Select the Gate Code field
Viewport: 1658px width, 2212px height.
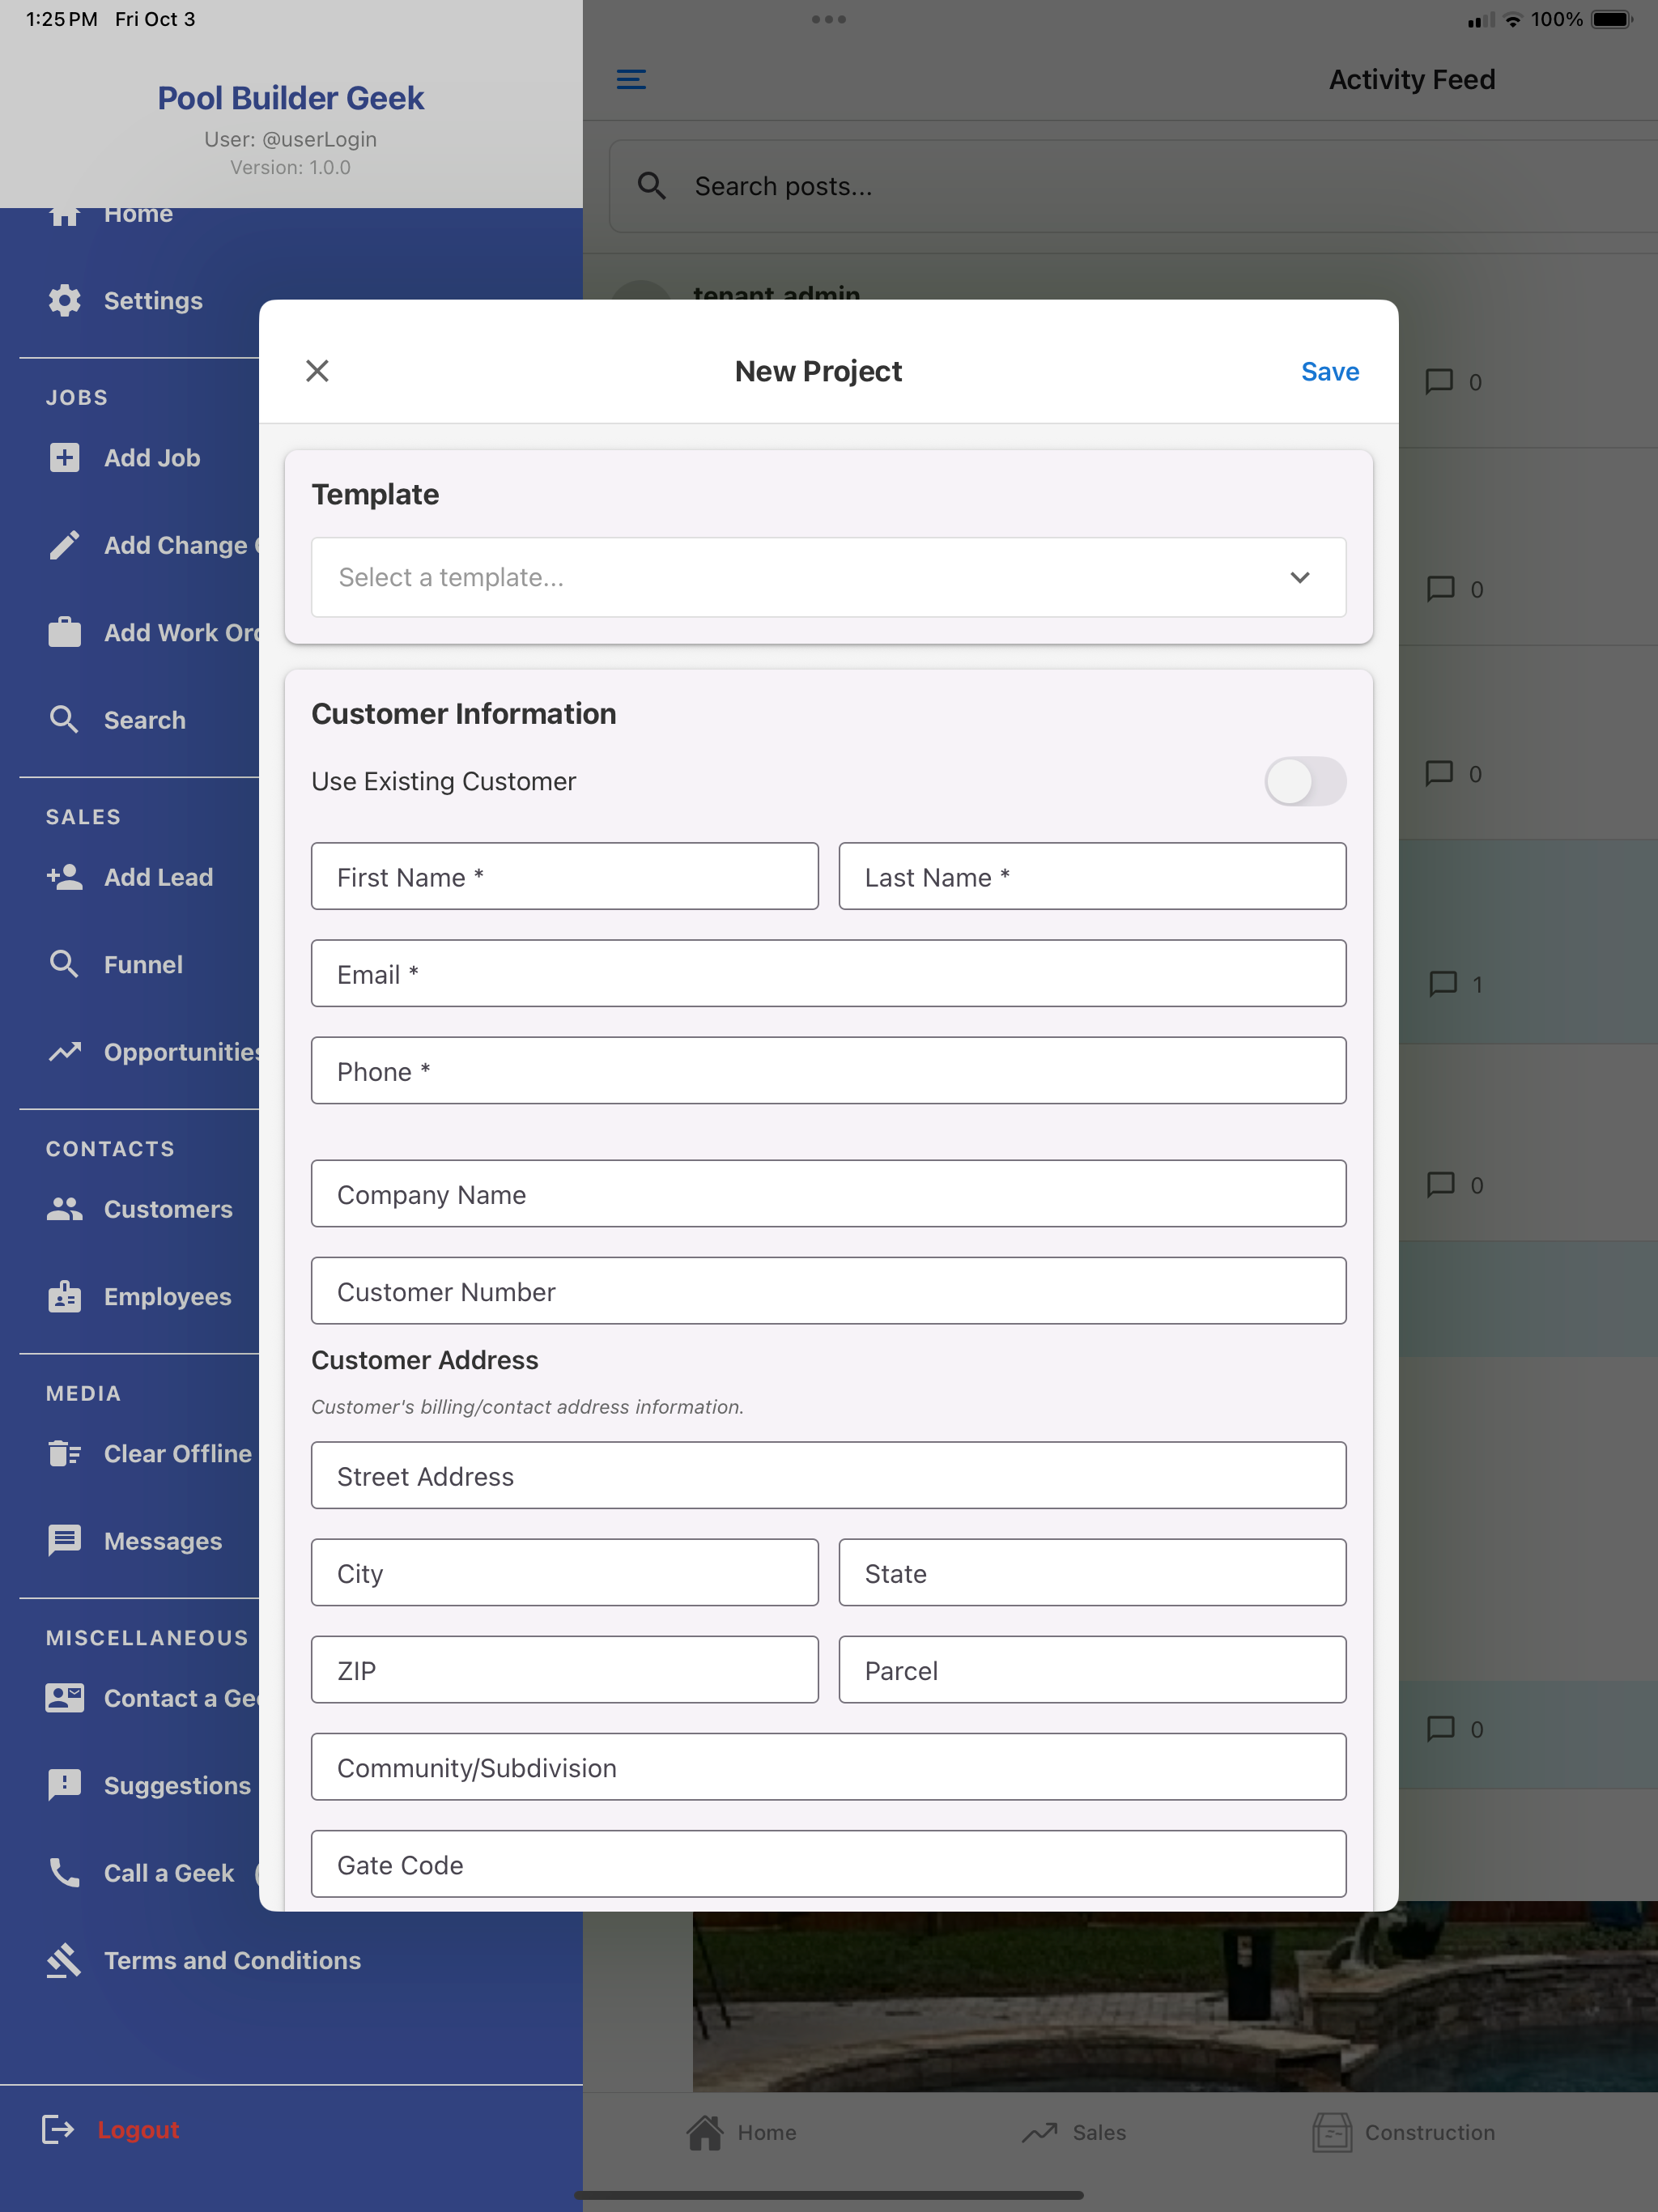tap(828, 1863)
